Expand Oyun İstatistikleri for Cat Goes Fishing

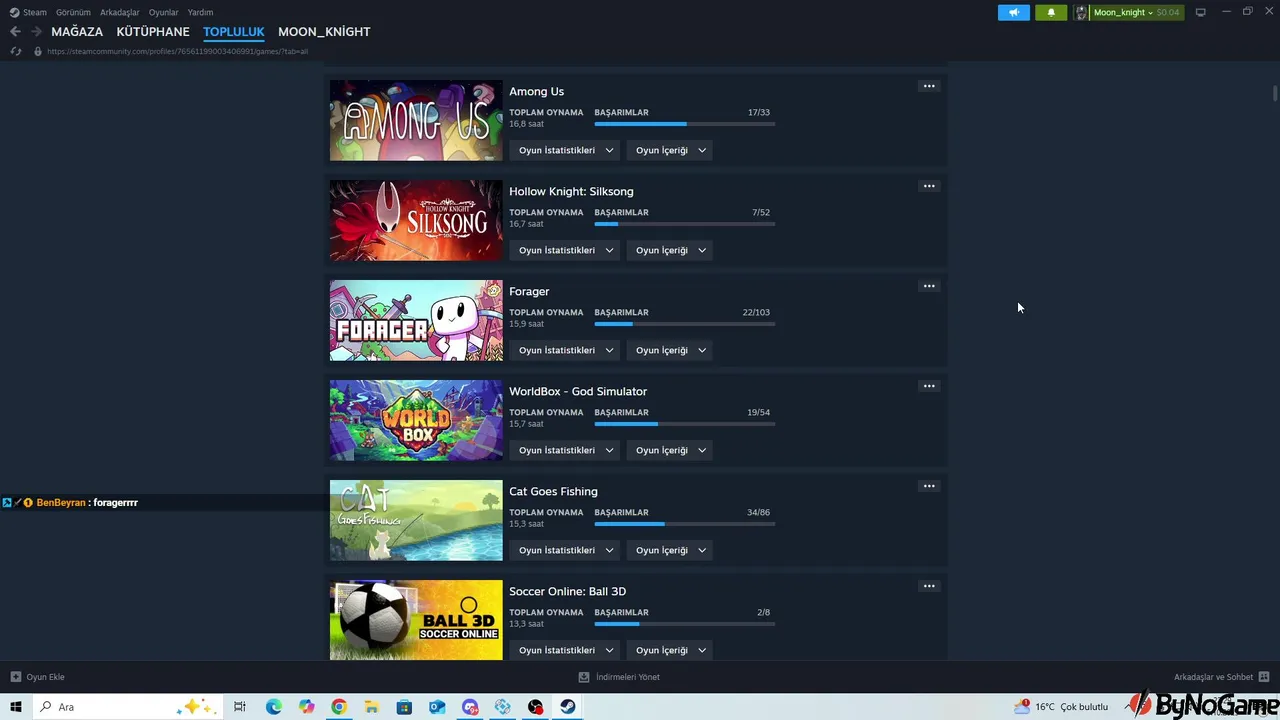tap(565, 550)
